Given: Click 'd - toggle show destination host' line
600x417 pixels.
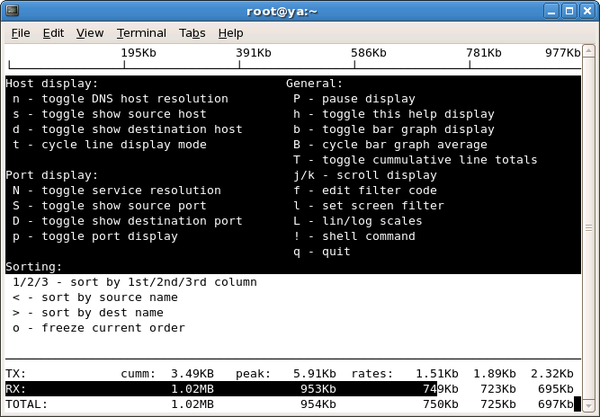Looking at the screenshot, I should (127, 129).
